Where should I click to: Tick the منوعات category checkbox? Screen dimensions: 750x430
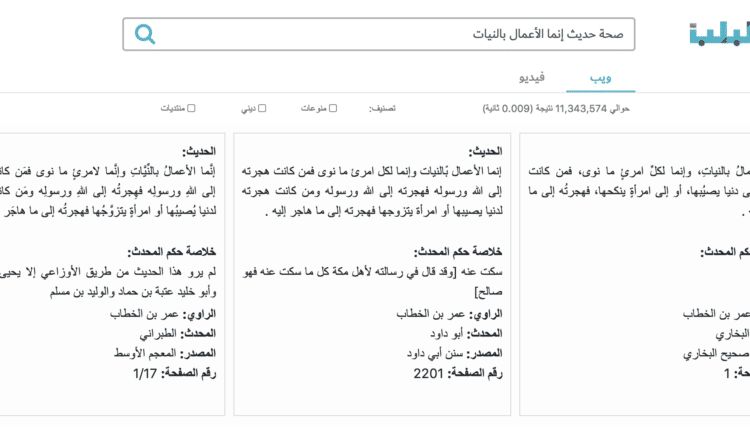click(333, 108)
